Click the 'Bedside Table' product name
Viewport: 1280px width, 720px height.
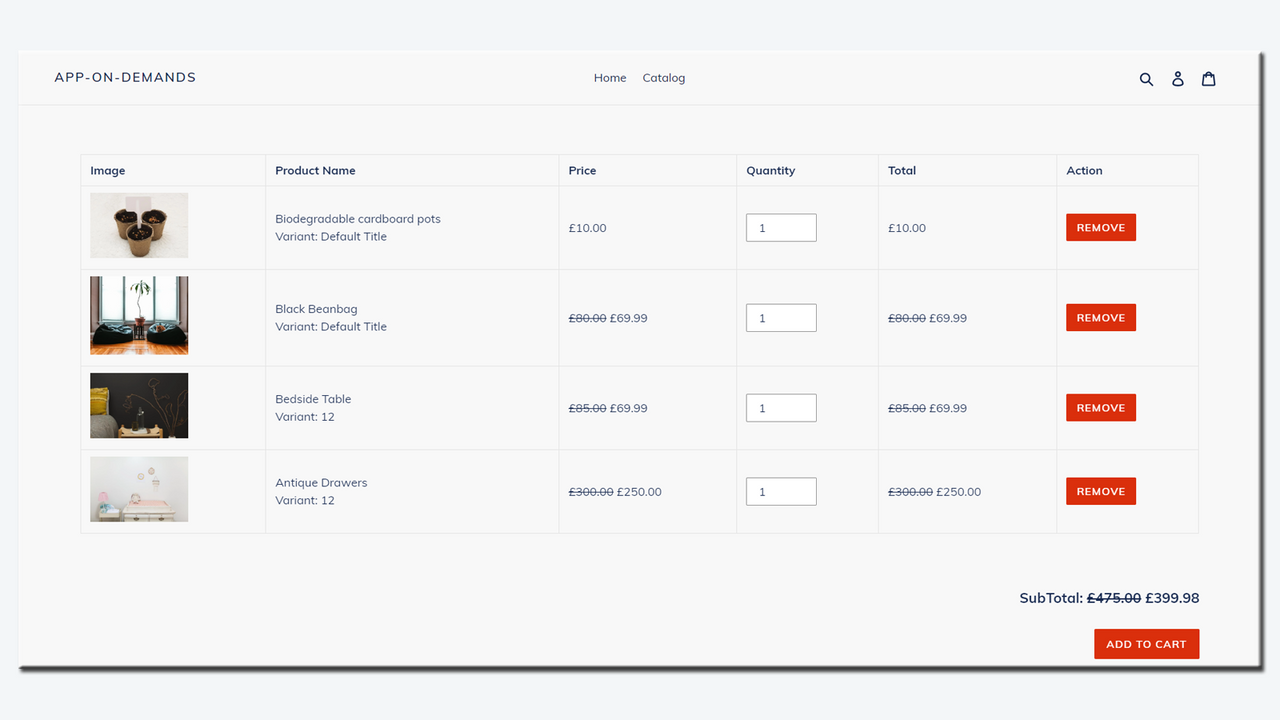click(x=313, y=399)
